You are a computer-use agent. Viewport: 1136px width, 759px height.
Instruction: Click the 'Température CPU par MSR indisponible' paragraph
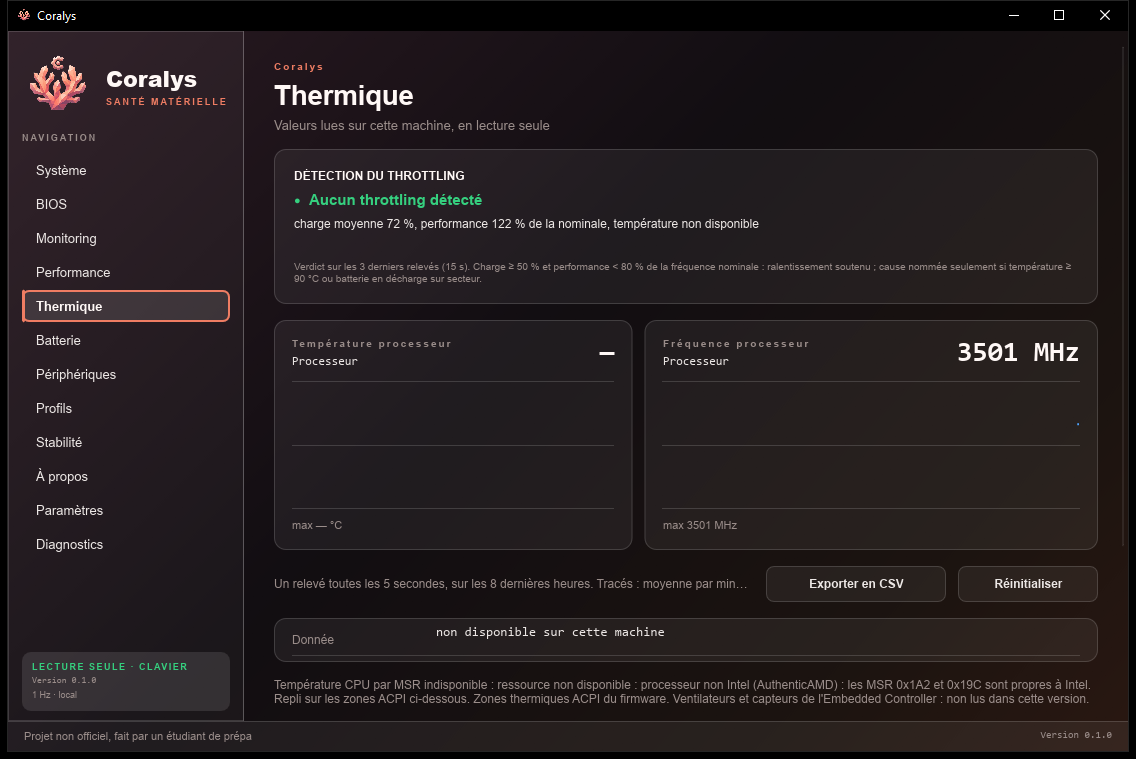click(682, 692)
